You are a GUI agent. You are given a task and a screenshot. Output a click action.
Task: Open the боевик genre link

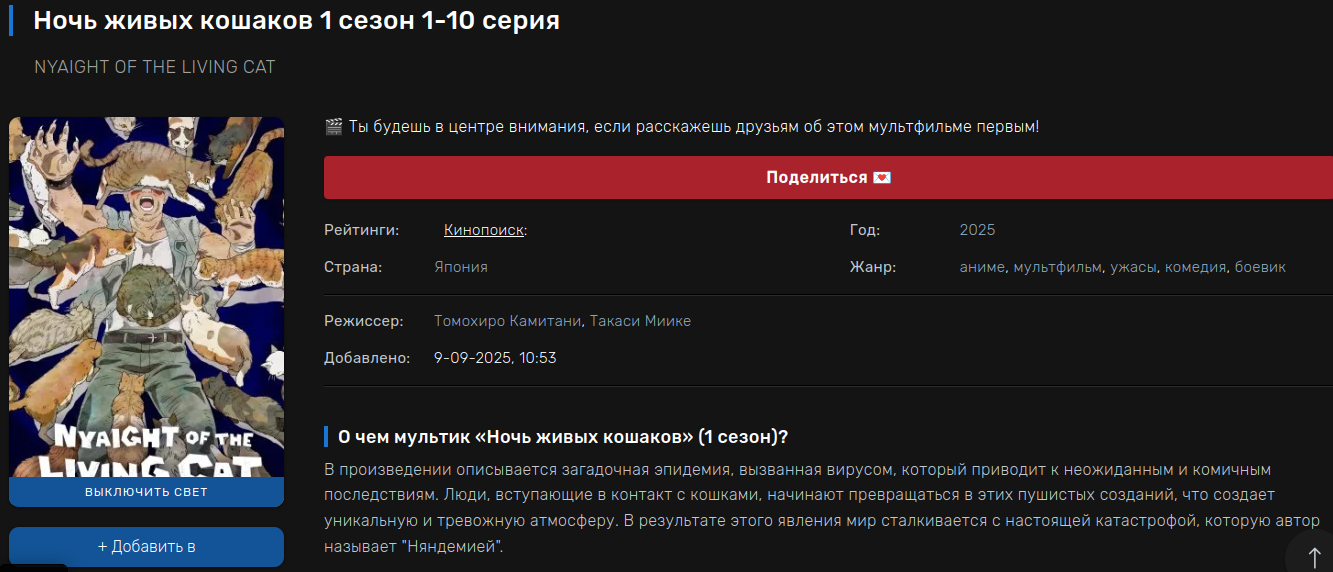1260,267
